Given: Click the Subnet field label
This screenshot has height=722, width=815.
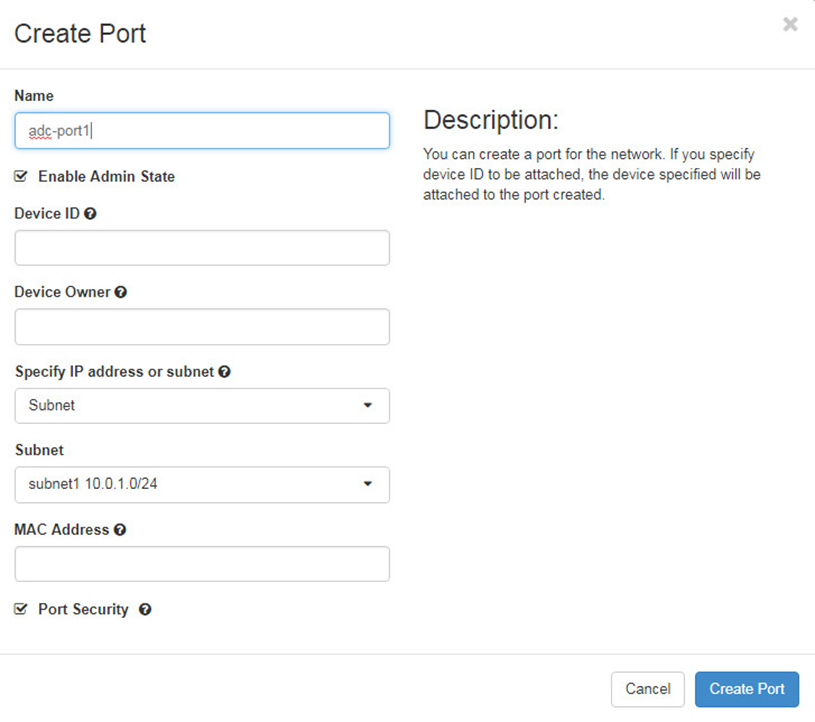Looking at the screenshot, I should click(x=39, y=450).
